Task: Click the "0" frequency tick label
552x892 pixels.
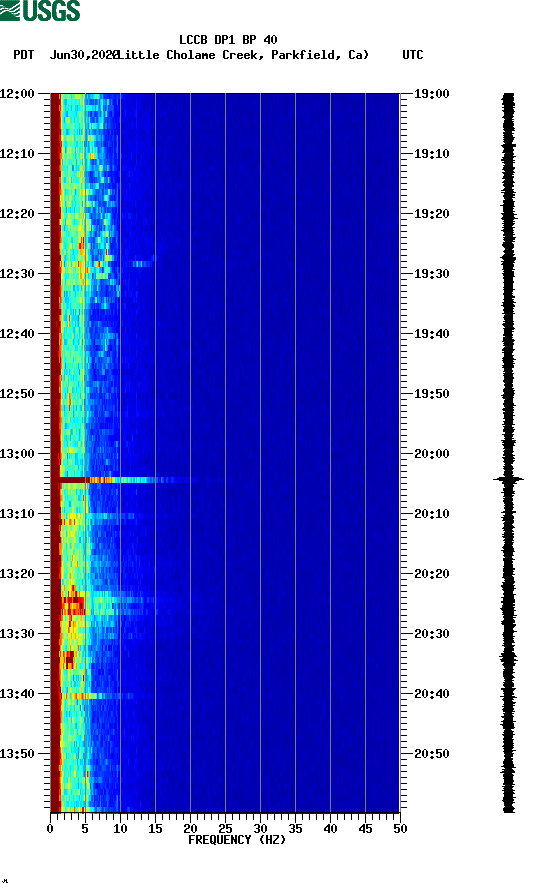Action: coord(50,829)
